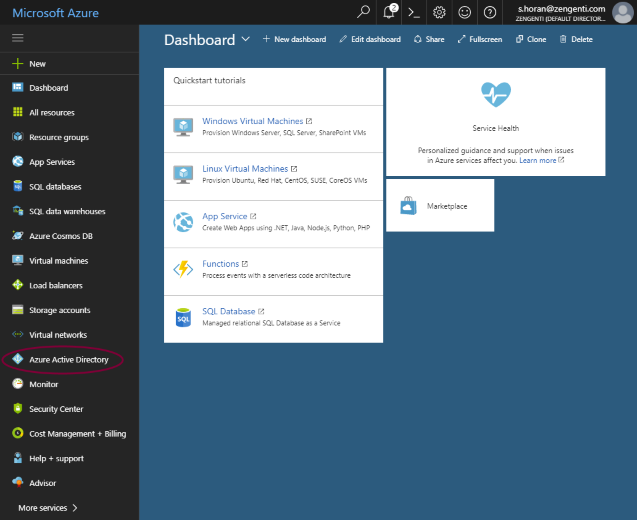Click the All resources grid icon
The image size is (637, 520).
[17, 112]
